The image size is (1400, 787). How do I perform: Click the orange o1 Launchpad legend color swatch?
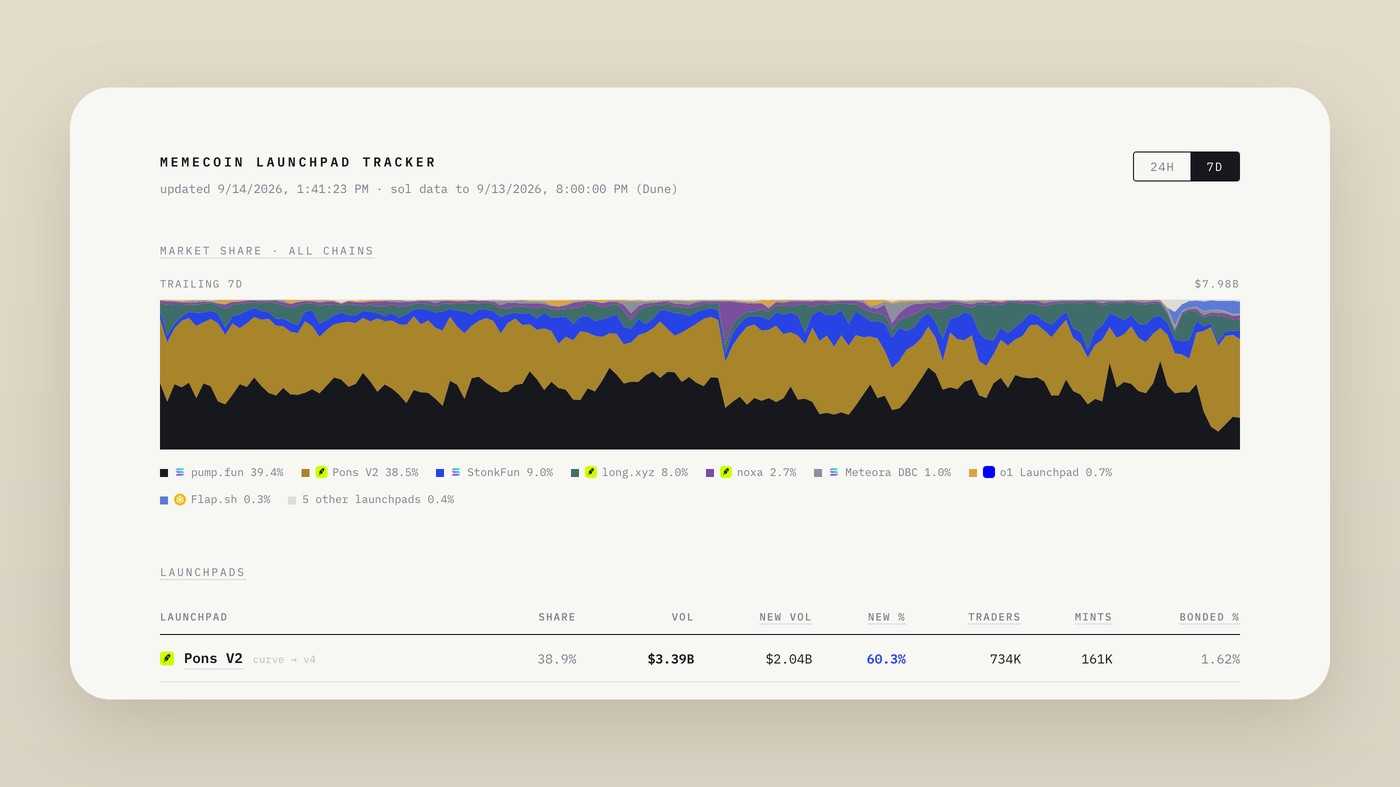click(x=973, y=473)
